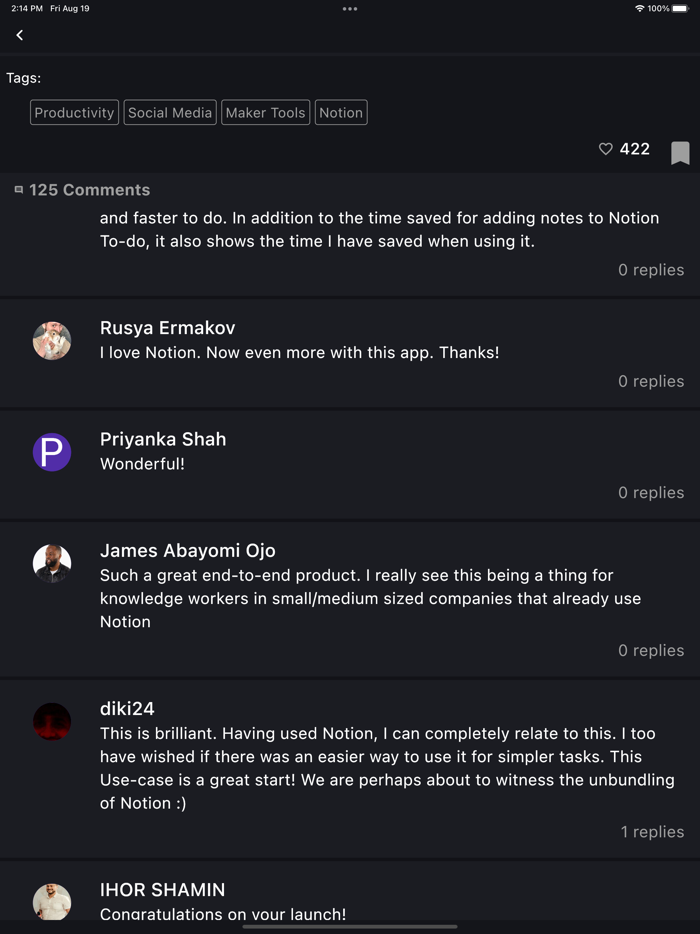View diki24's profile picture

[51, 722]
